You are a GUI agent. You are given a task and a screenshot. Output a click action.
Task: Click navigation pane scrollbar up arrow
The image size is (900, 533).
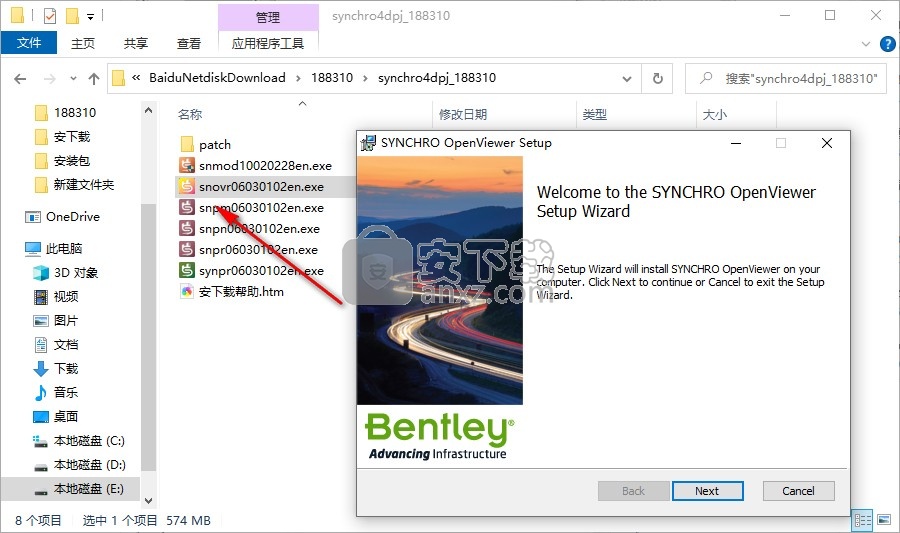pos(149,110)
